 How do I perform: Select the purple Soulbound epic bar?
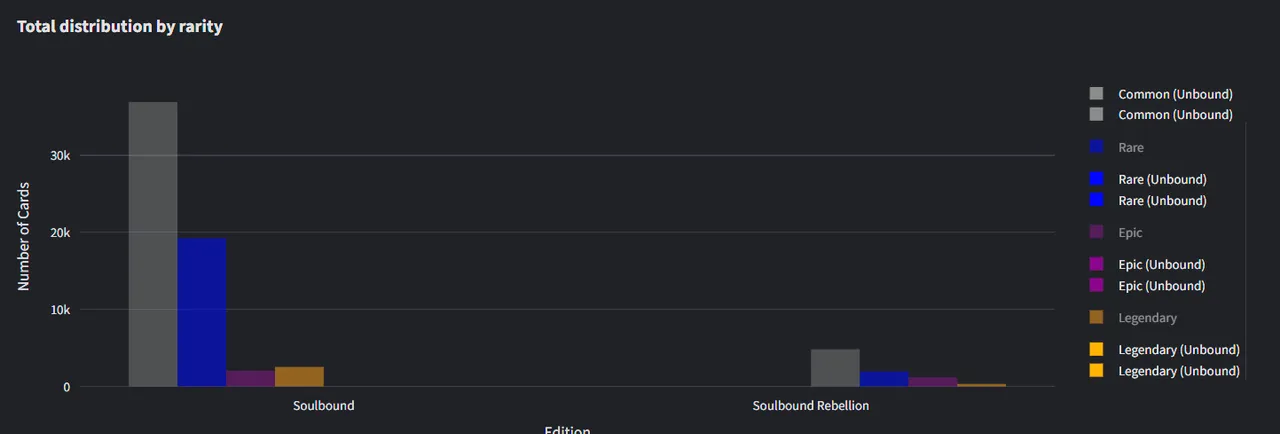tap(250, 378)
